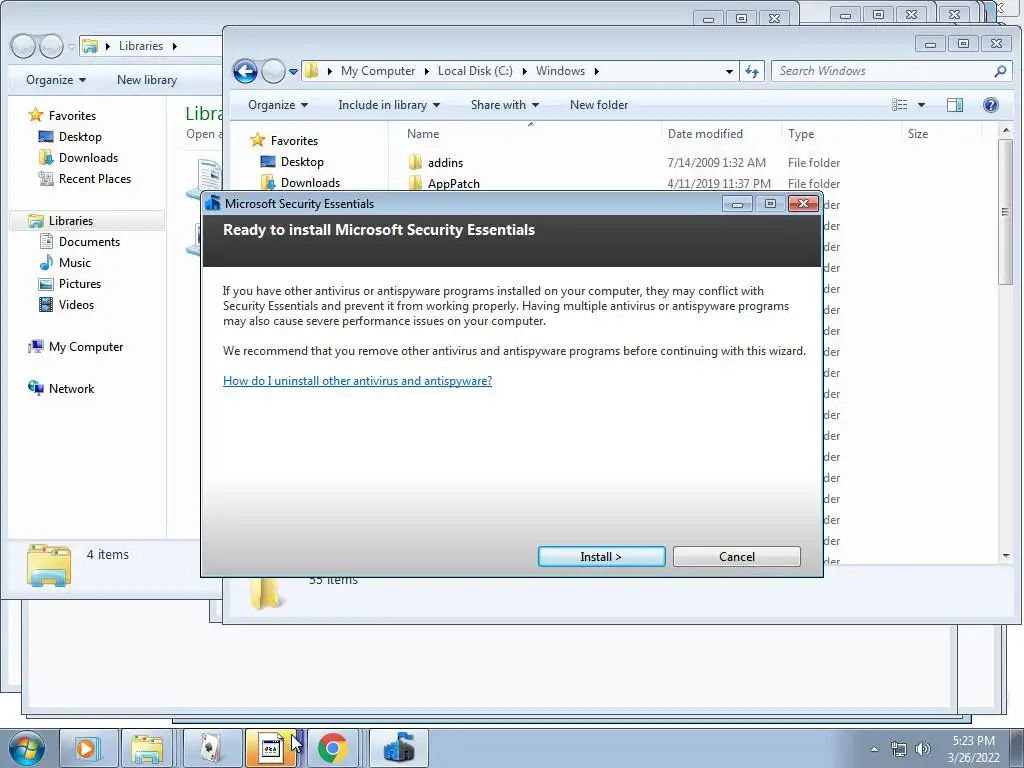
Task: Open Windows Media Player from taskbar
Action: click(x=87, y=748)
